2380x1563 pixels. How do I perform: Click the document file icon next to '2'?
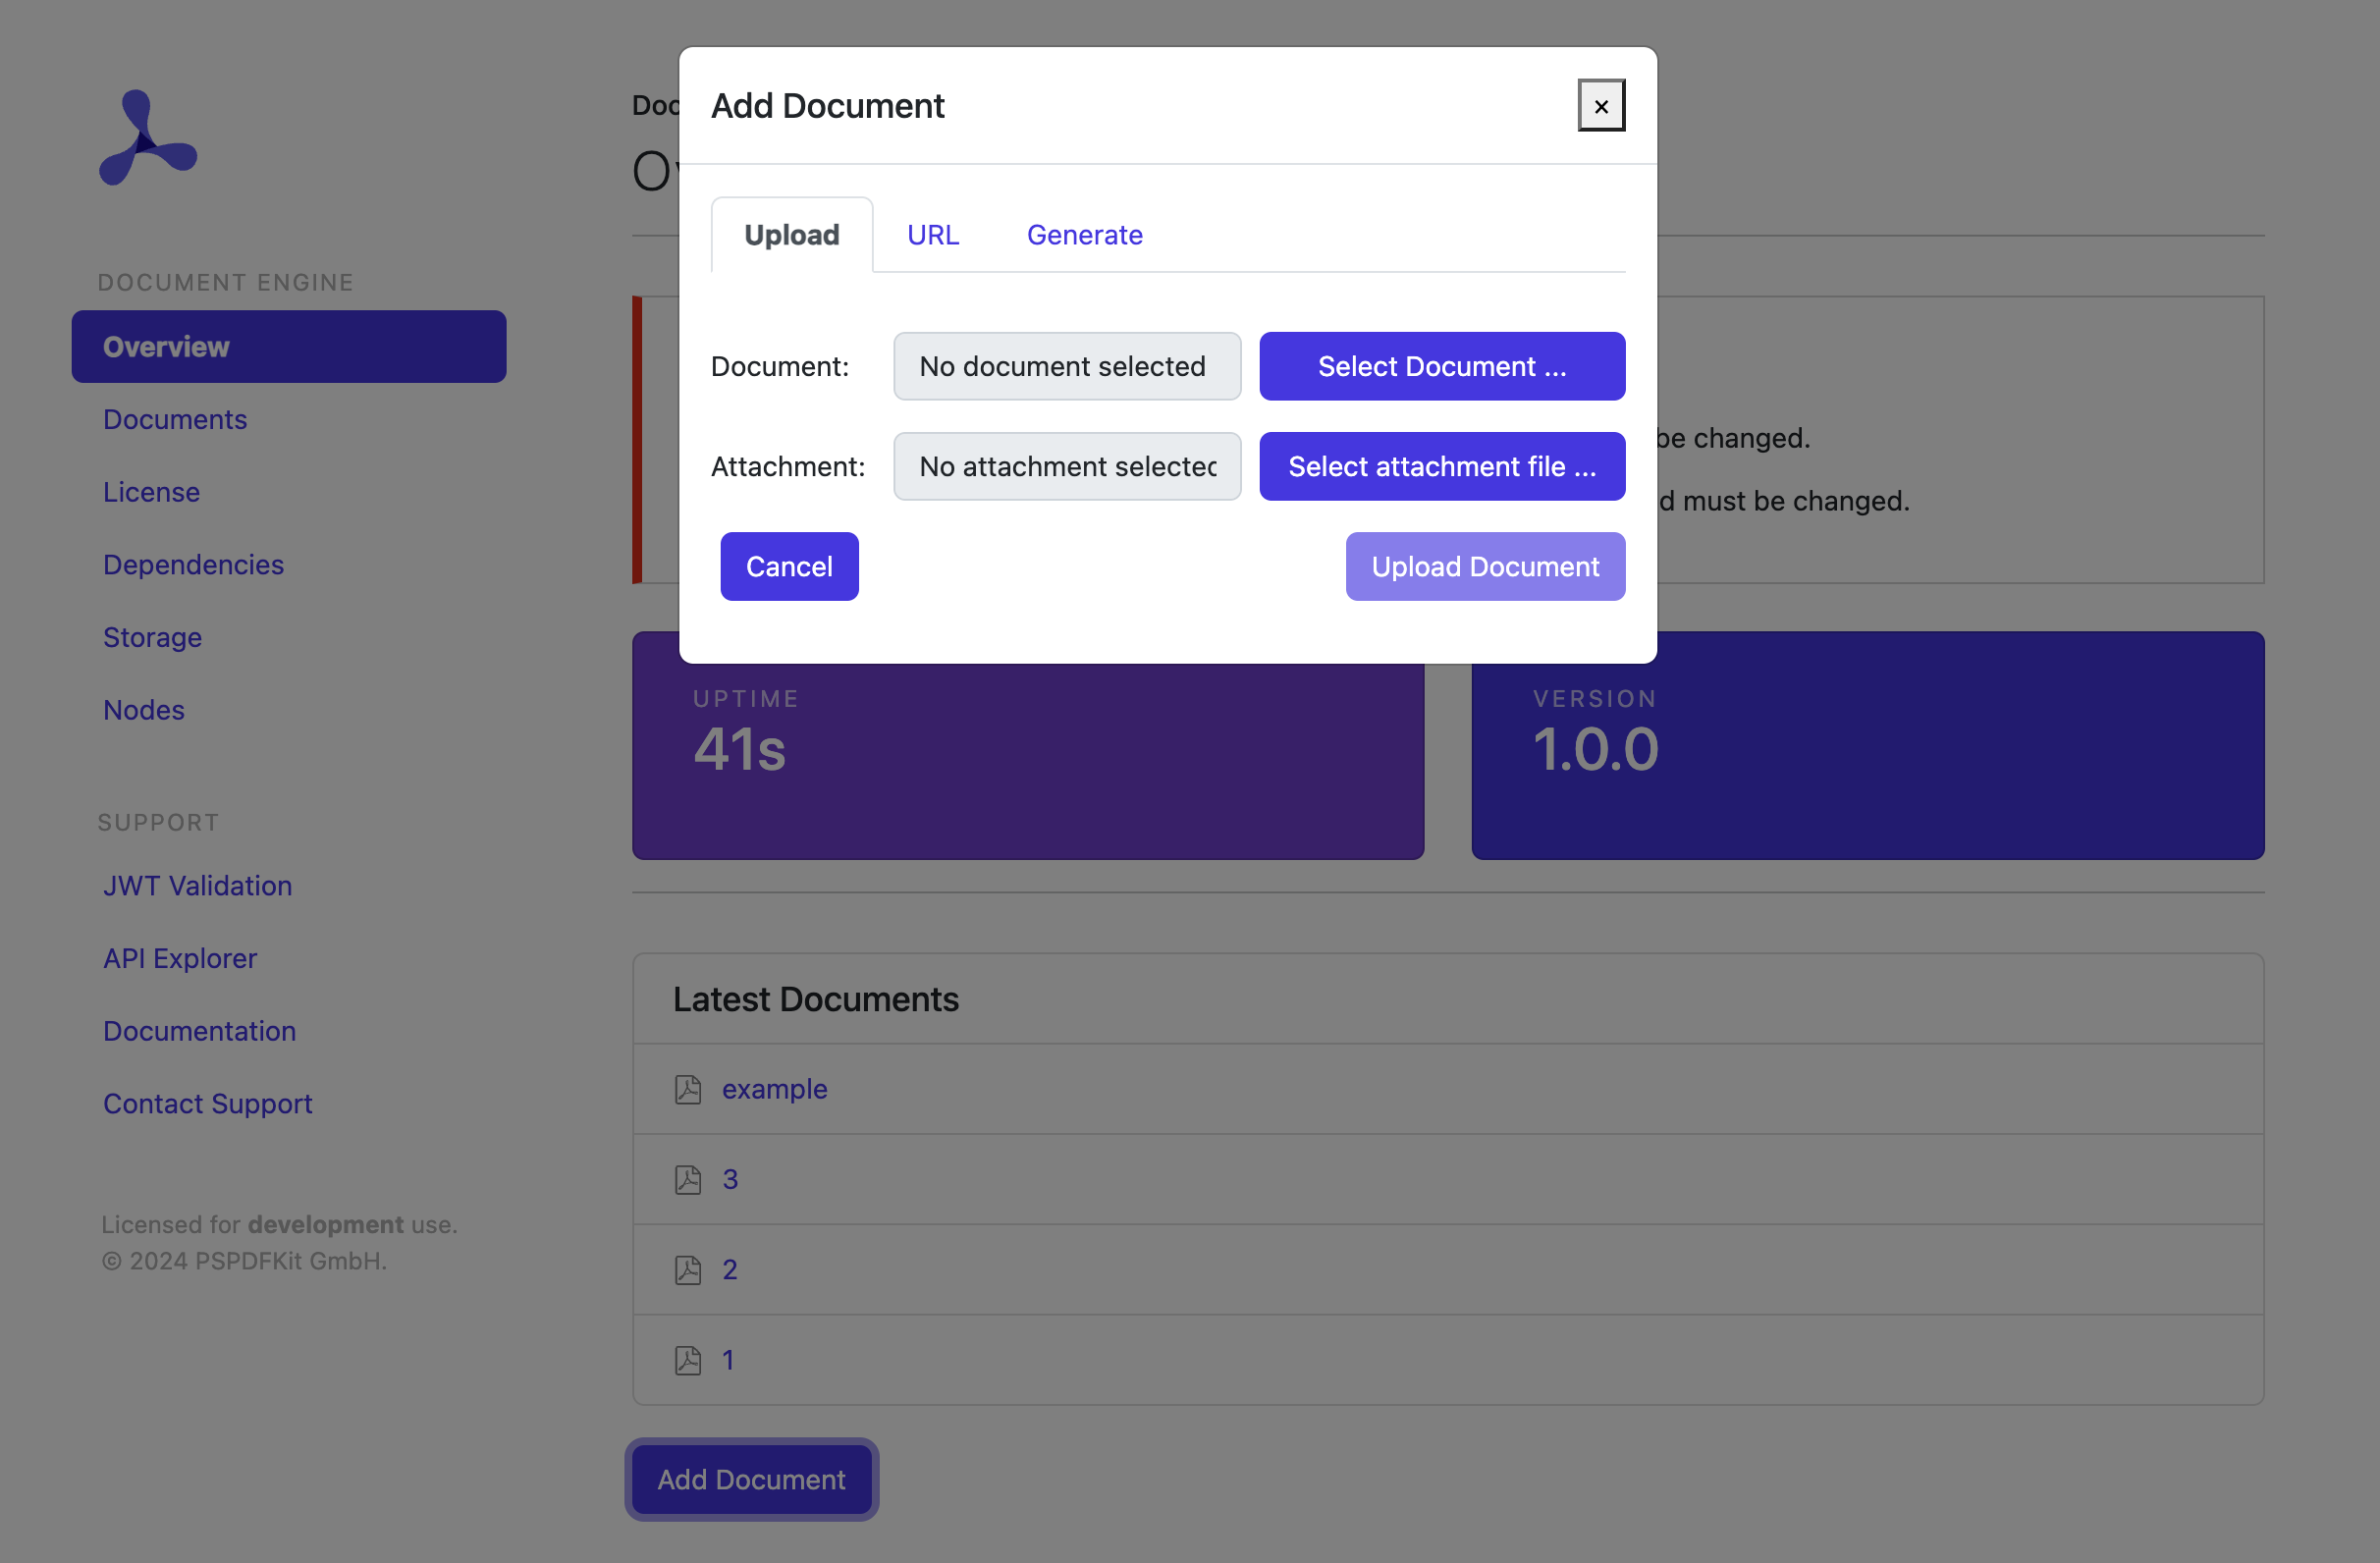click(x=687, y=1268)
